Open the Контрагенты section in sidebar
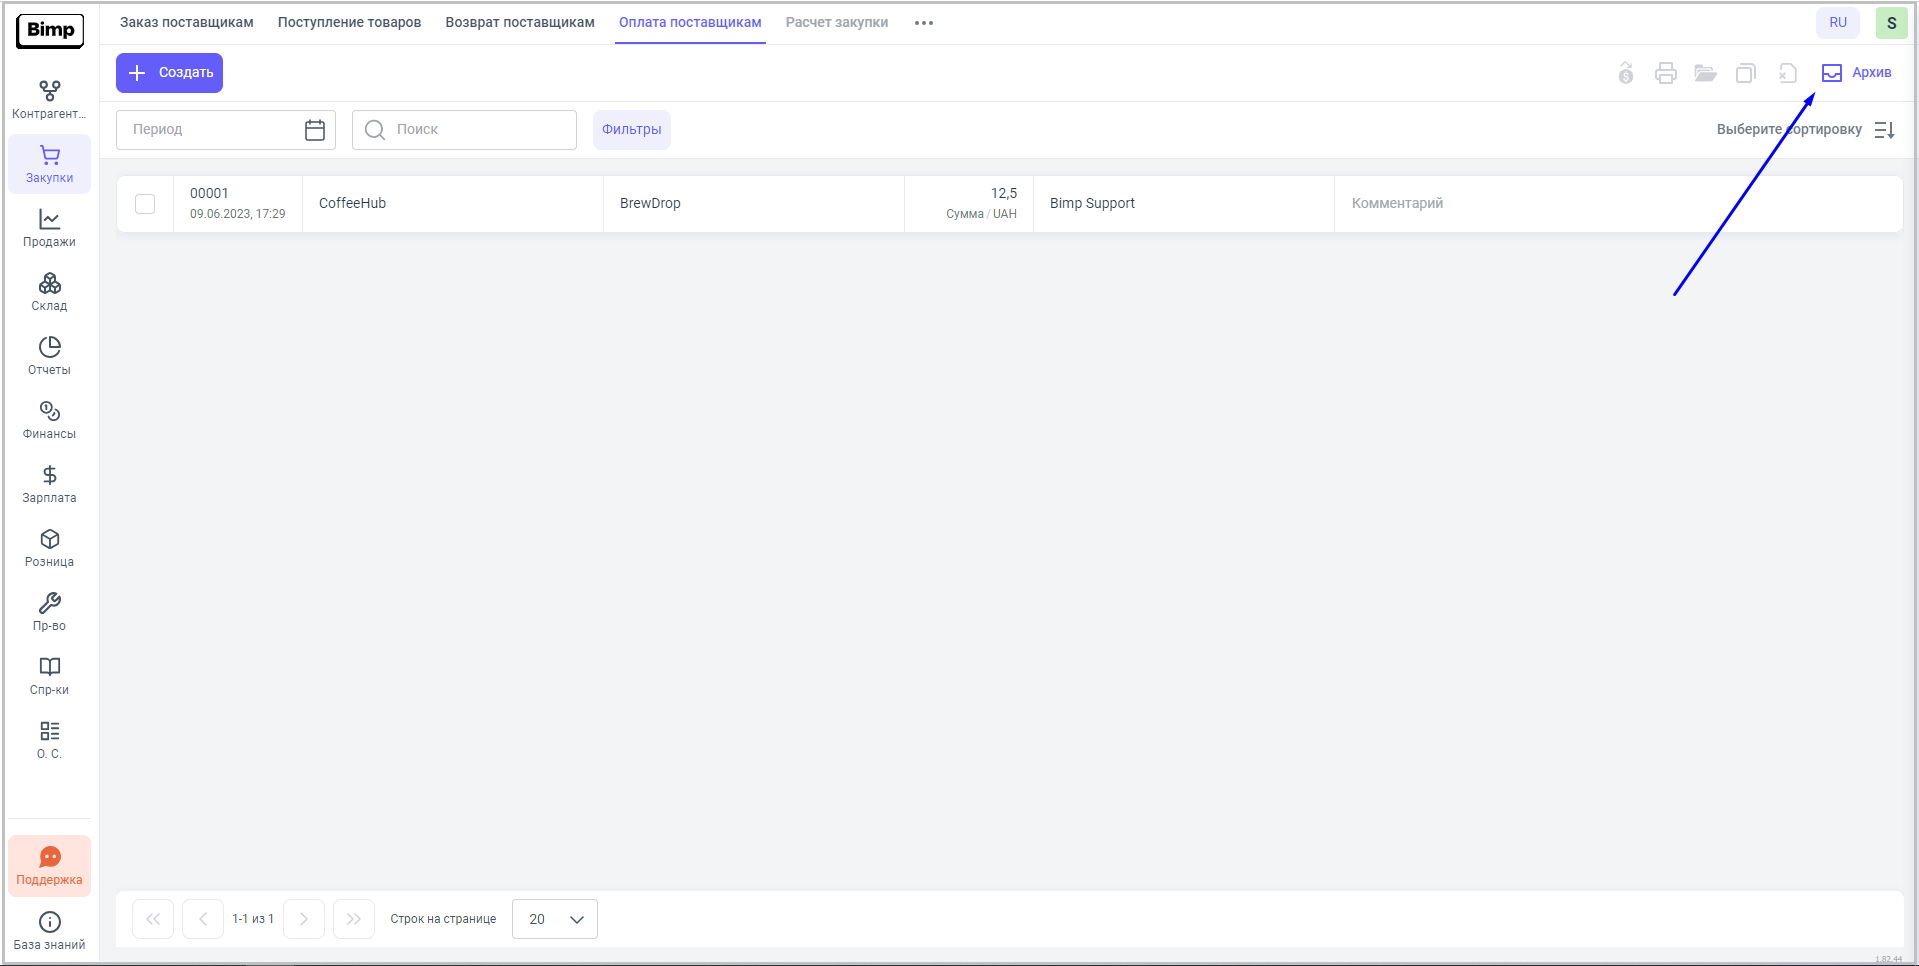This screenshot has height=966, width=1919. coord(49,100)
